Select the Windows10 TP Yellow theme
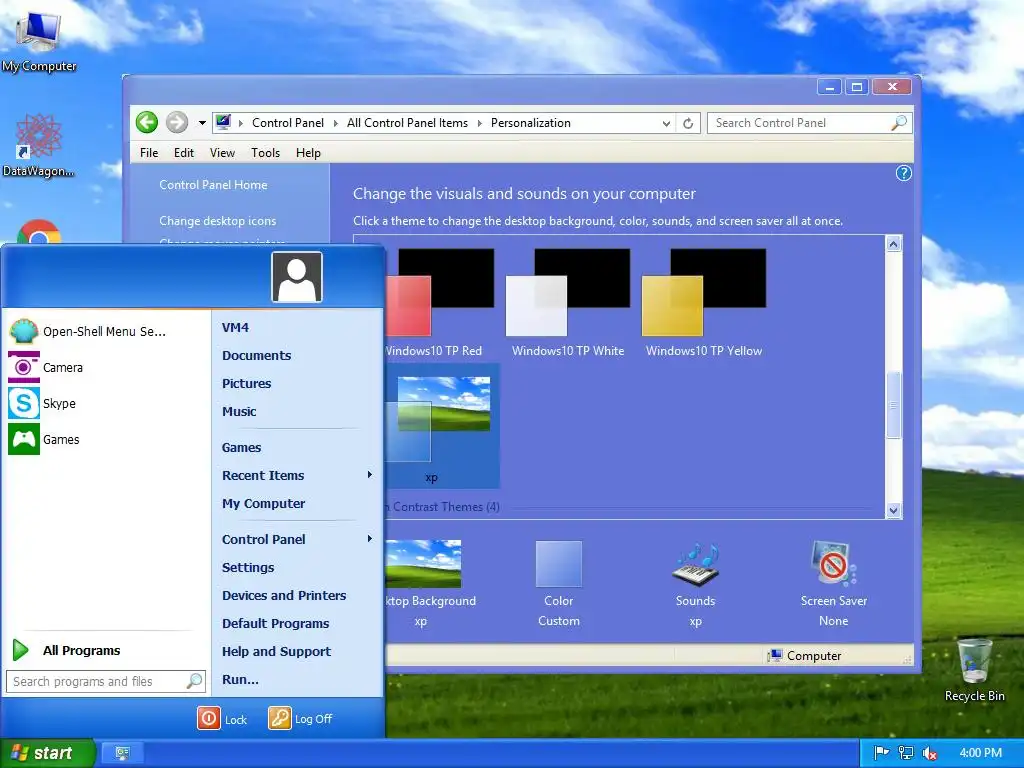 coord(703,303)
